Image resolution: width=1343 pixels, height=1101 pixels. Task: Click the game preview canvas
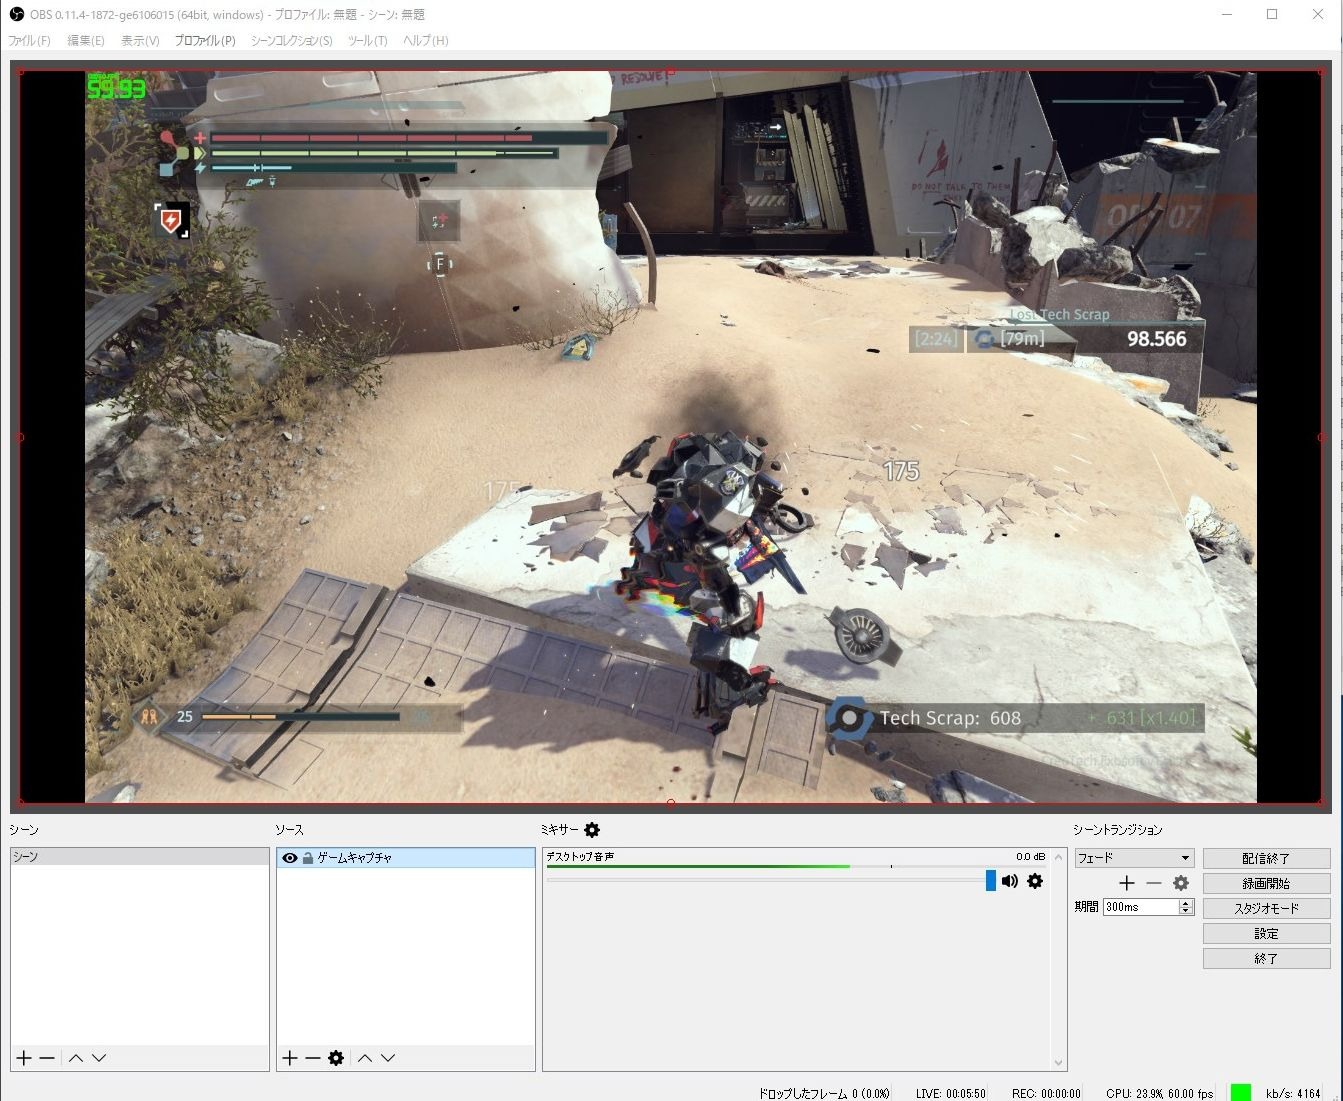point(670,436)
